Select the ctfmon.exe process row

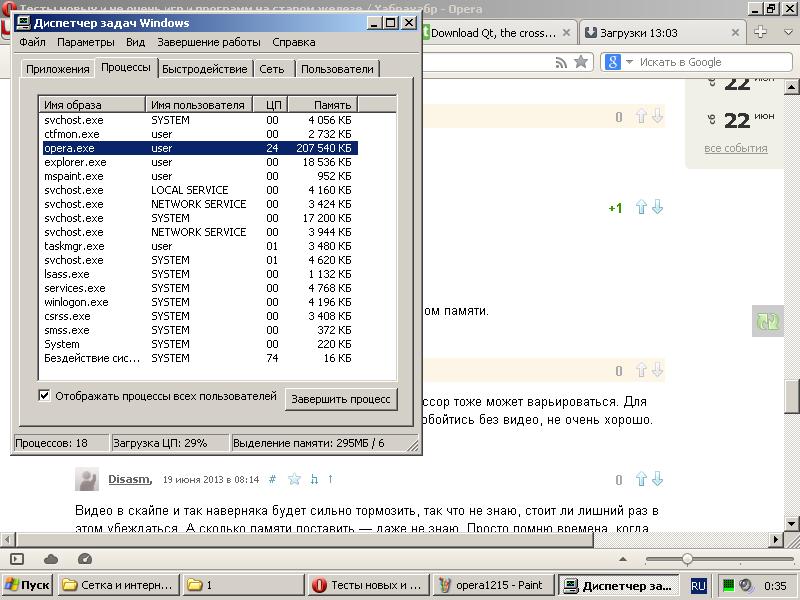click(200, 134)
